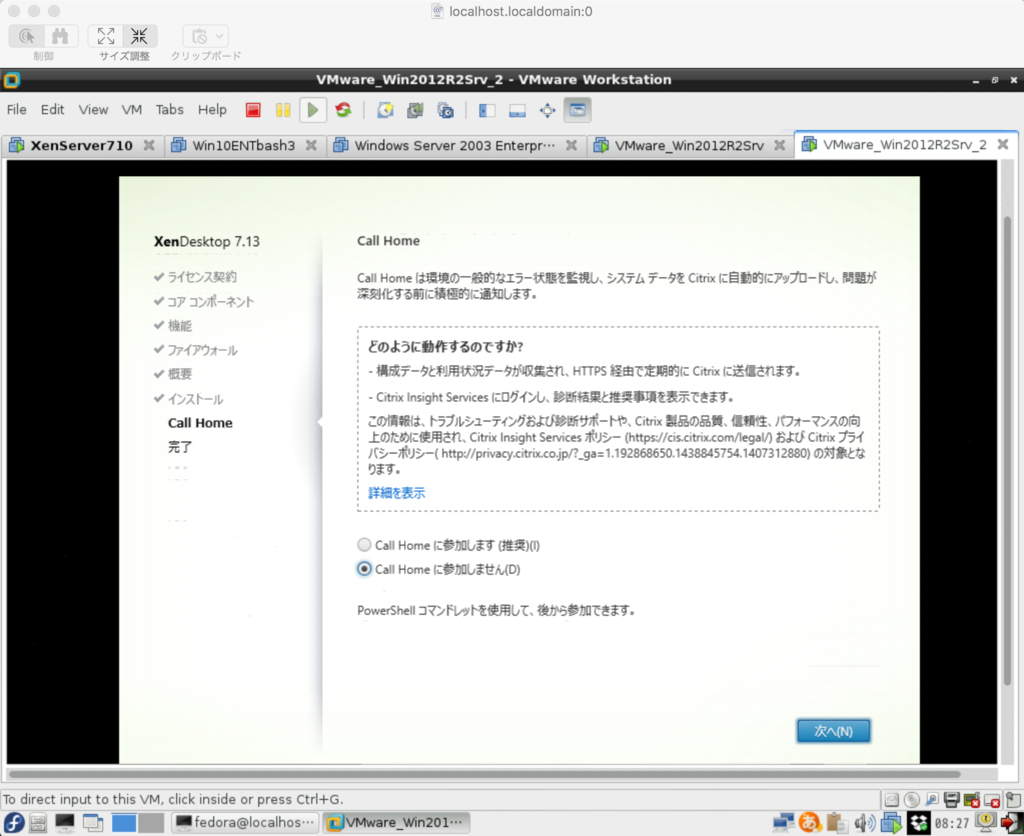Click the VMware_Win201 taskbar button
Screen dimensions: 1024x836
pyautogui.click(x=396, y=822)
